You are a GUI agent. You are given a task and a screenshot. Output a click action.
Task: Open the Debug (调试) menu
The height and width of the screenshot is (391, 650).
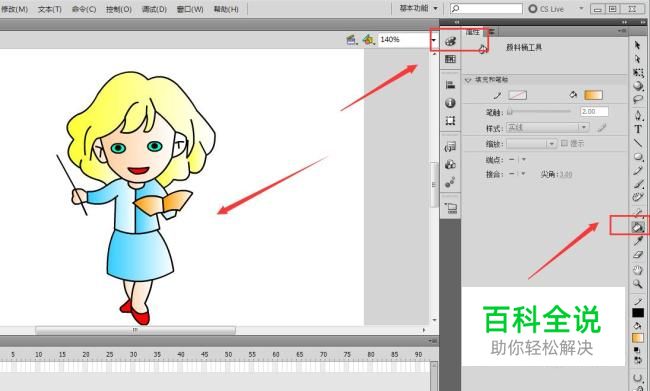point(154,9)
